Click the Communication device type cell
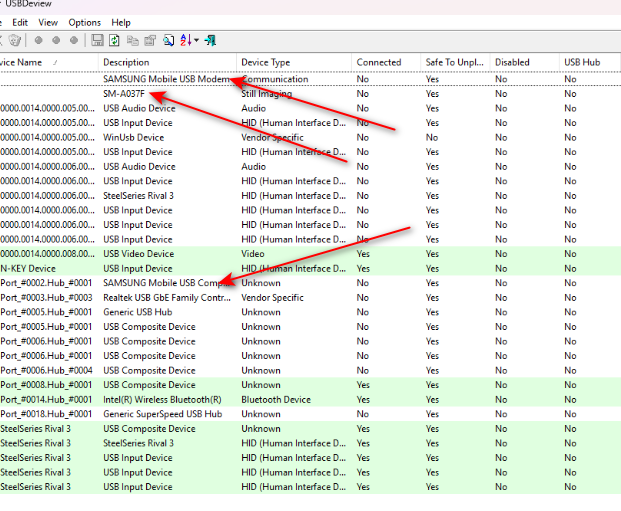Viewport: 621px width, 511px height. 275,79
